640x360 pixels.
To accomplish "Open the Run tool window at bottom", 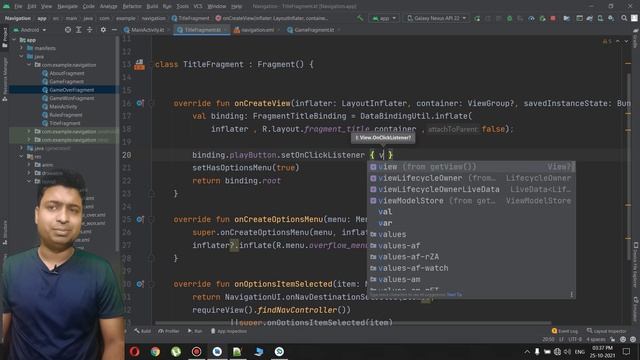I will point(195,331).
